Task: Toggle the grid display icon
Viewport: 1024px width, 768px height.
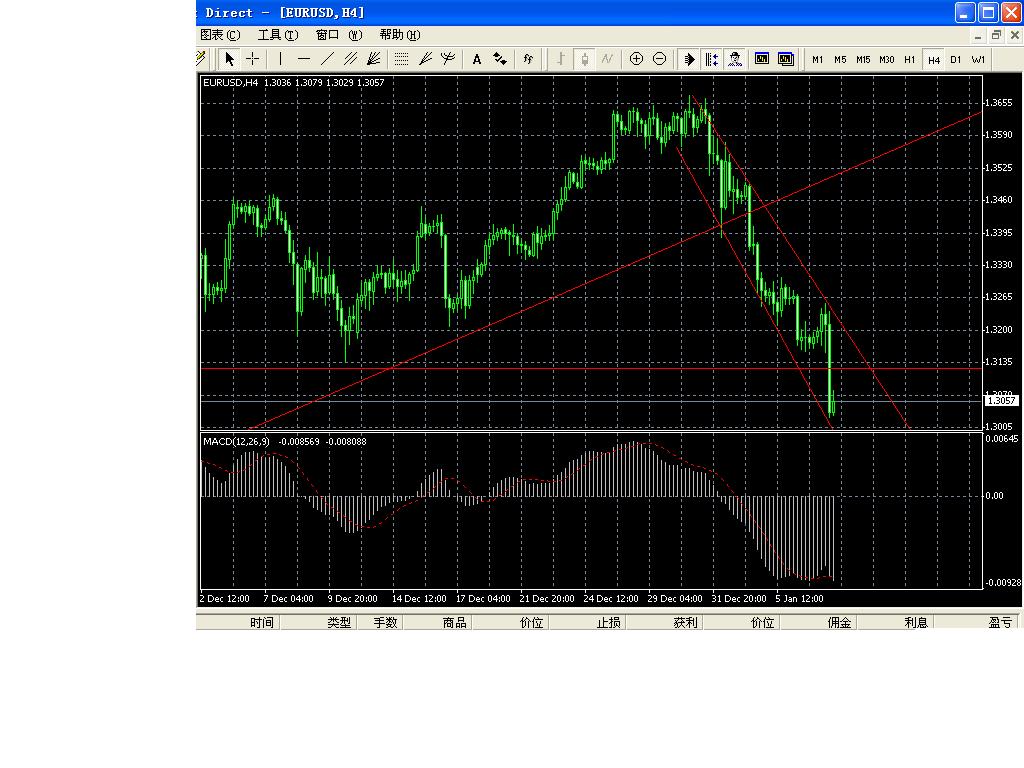Action: 400,59
